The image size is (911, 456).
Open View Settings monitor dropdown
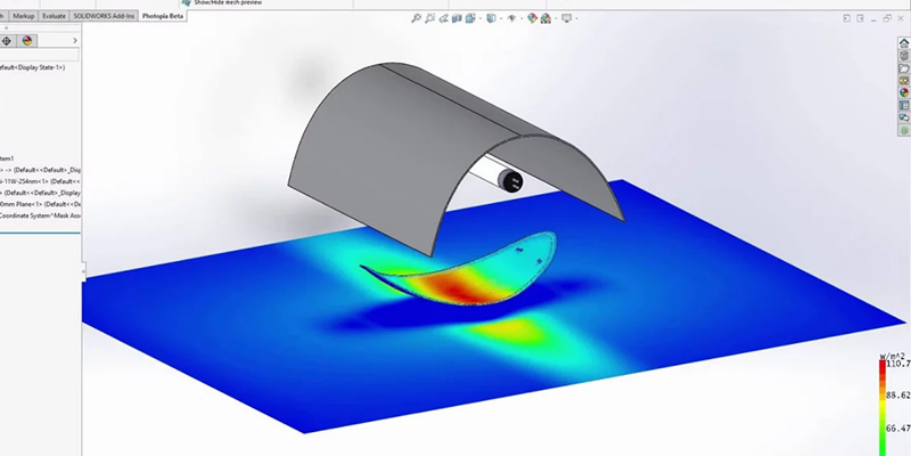coord(567,18)
